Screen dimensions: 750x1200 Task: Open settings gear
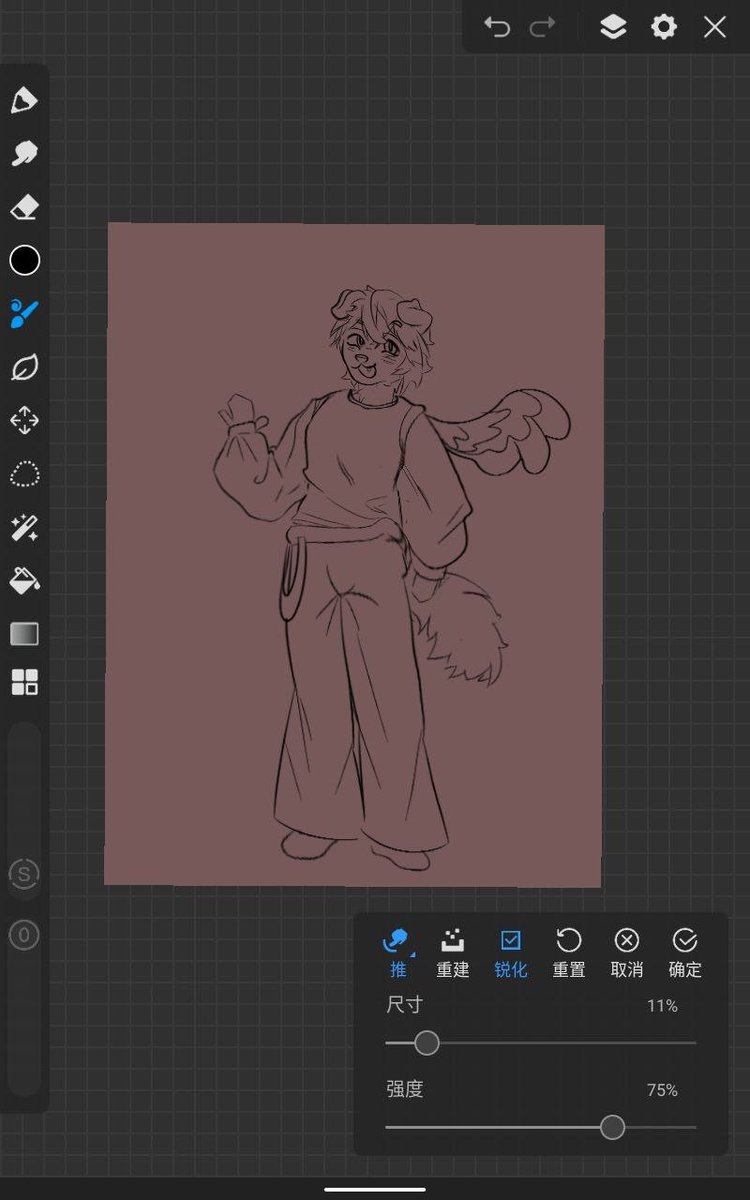tap(664, 27)
